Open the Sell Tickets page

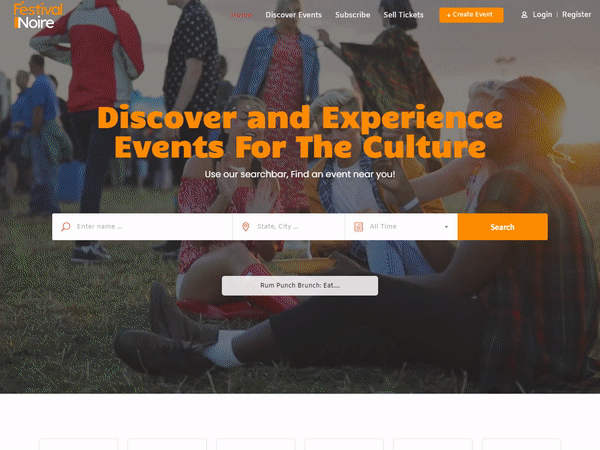click(403, 15)
